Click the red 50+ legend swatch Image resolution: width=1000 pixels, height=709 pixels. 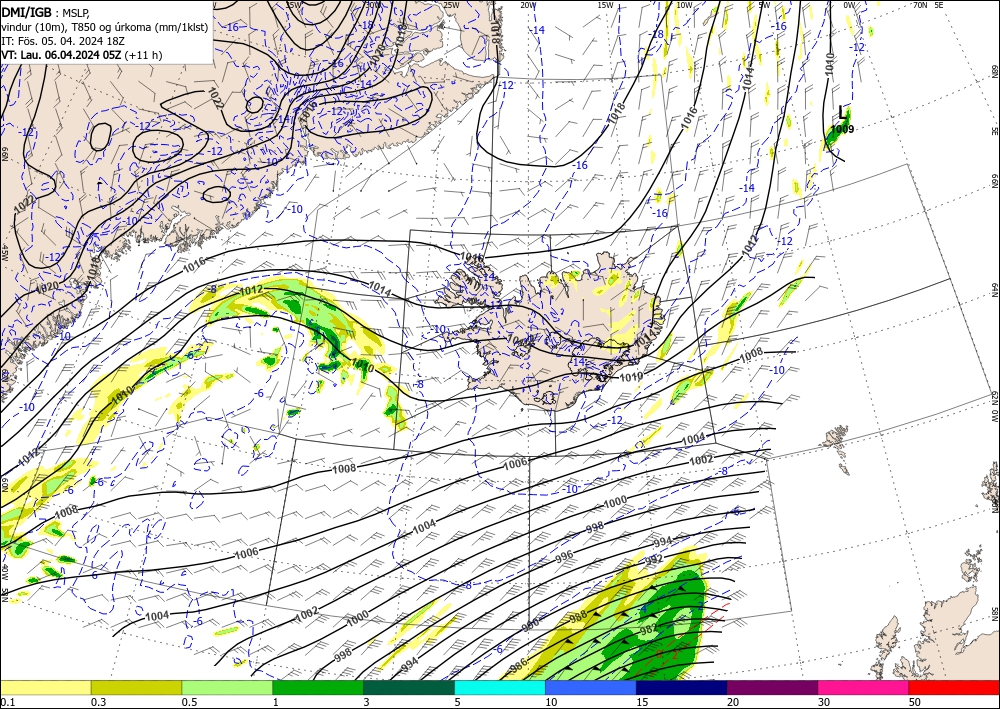[954, 687]
